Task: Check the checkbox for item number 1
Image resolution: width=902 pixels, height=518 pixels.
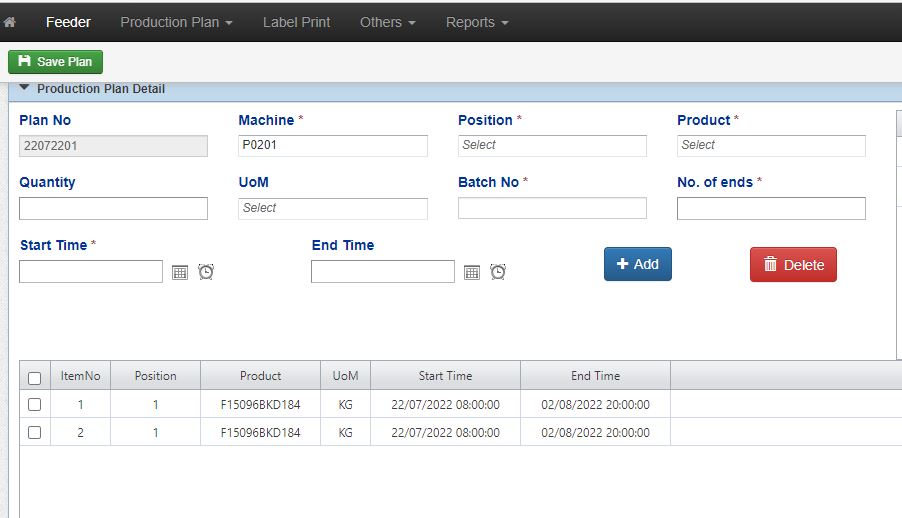Action: point(35,405)
